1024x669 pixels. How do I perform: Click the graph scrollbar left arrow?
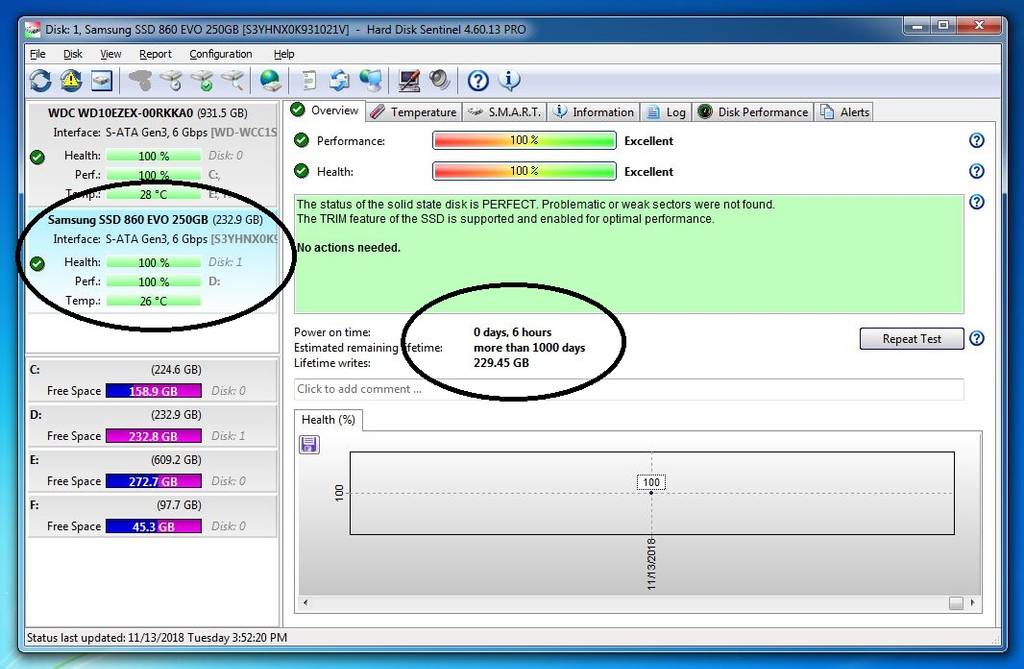click(306, 603)
